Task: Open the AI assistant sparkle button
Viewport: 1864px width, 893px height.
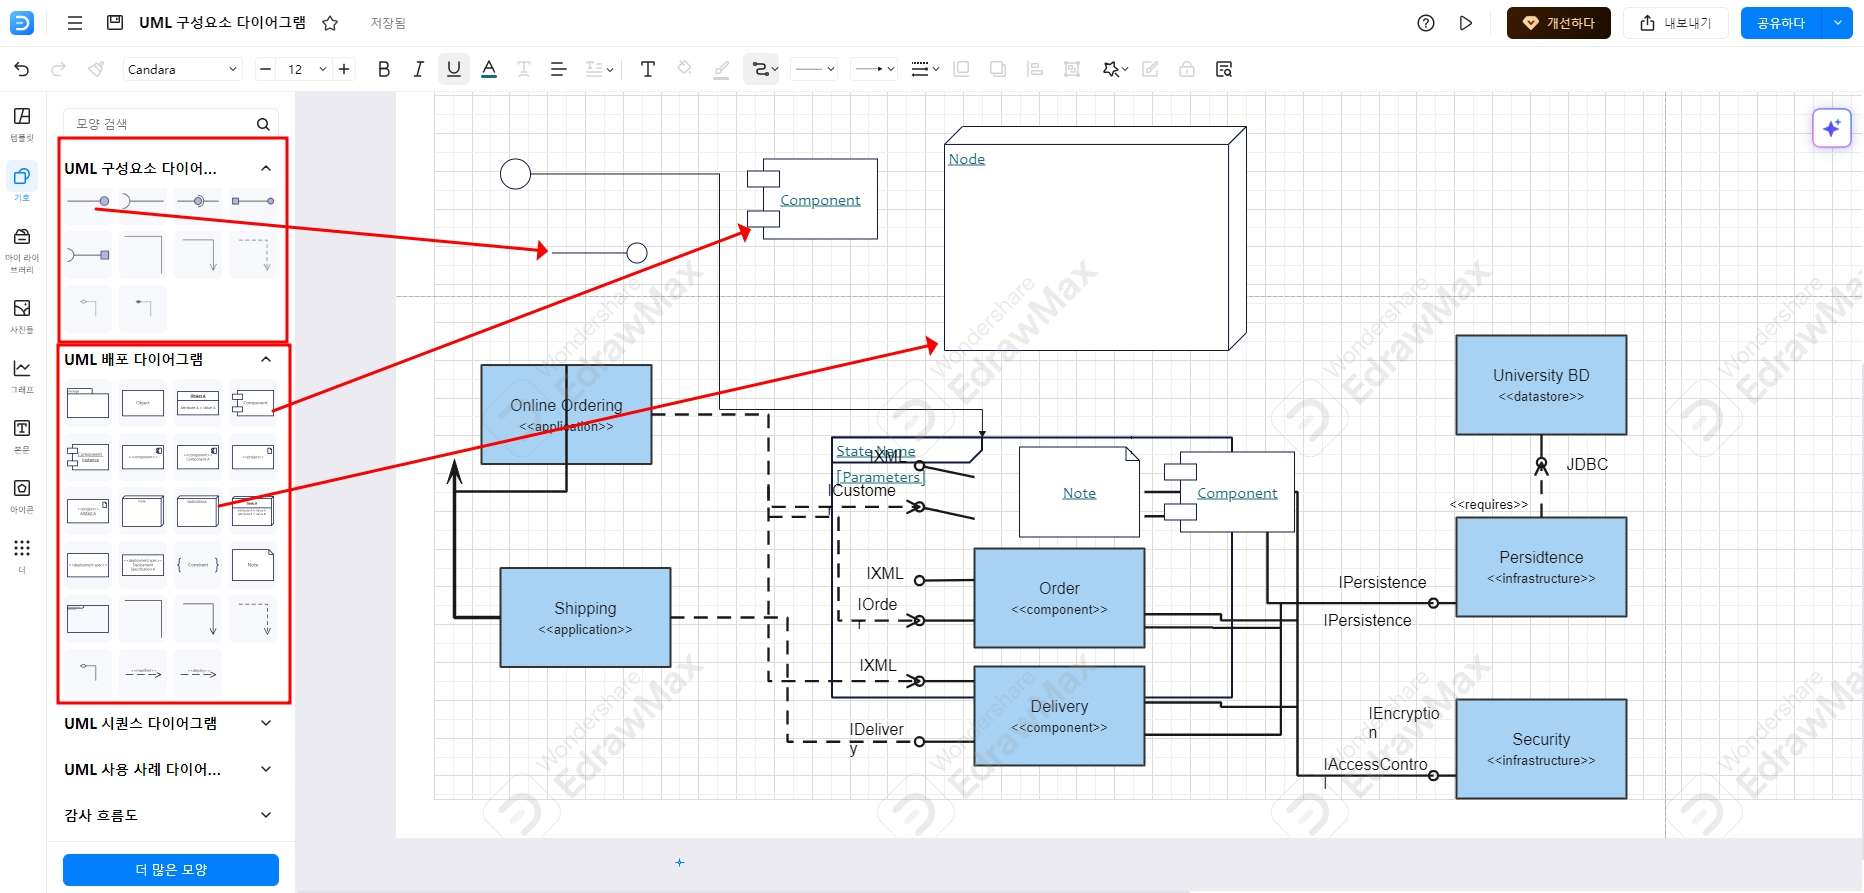Action: coord(1832,128)
